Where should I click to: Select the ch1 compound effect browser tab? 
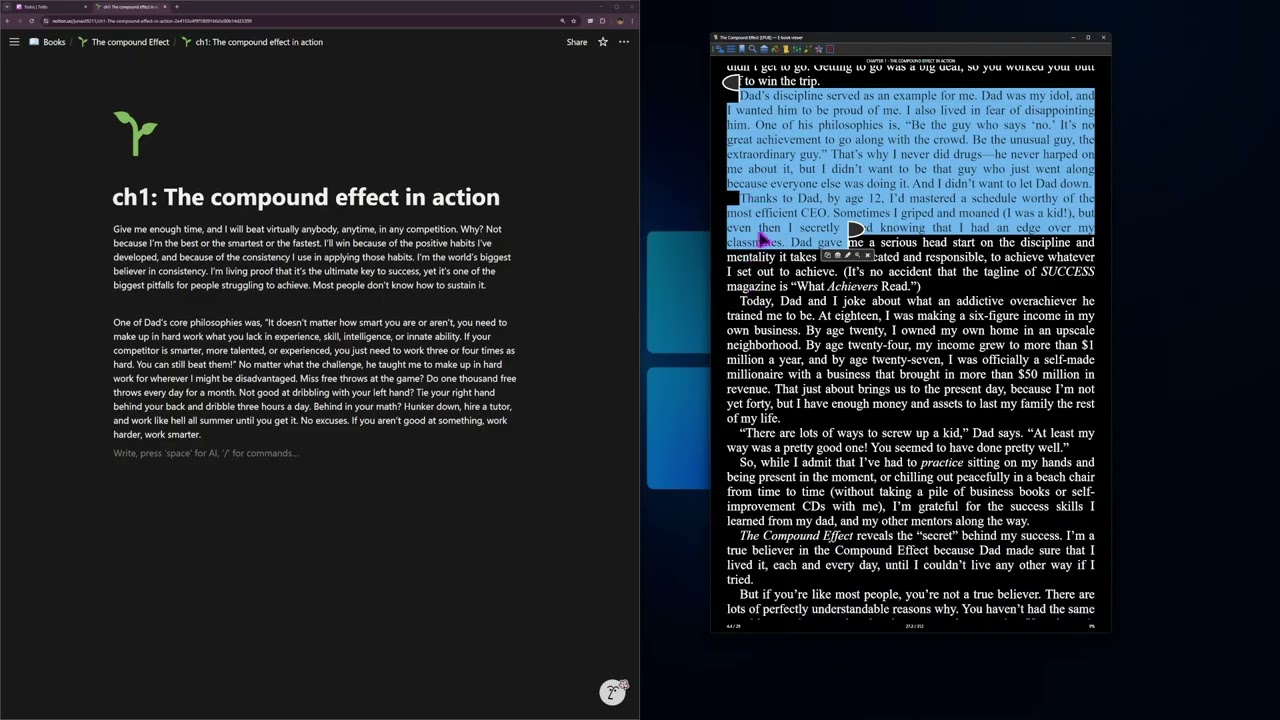click(x=130, y=6)
